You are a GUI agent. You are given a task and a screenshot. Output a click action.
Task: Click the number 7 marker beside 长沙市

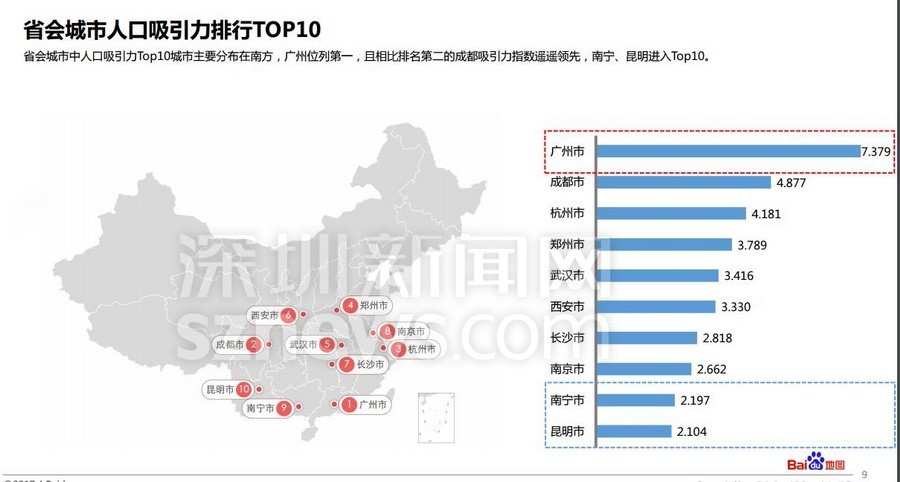coord(346,365)
